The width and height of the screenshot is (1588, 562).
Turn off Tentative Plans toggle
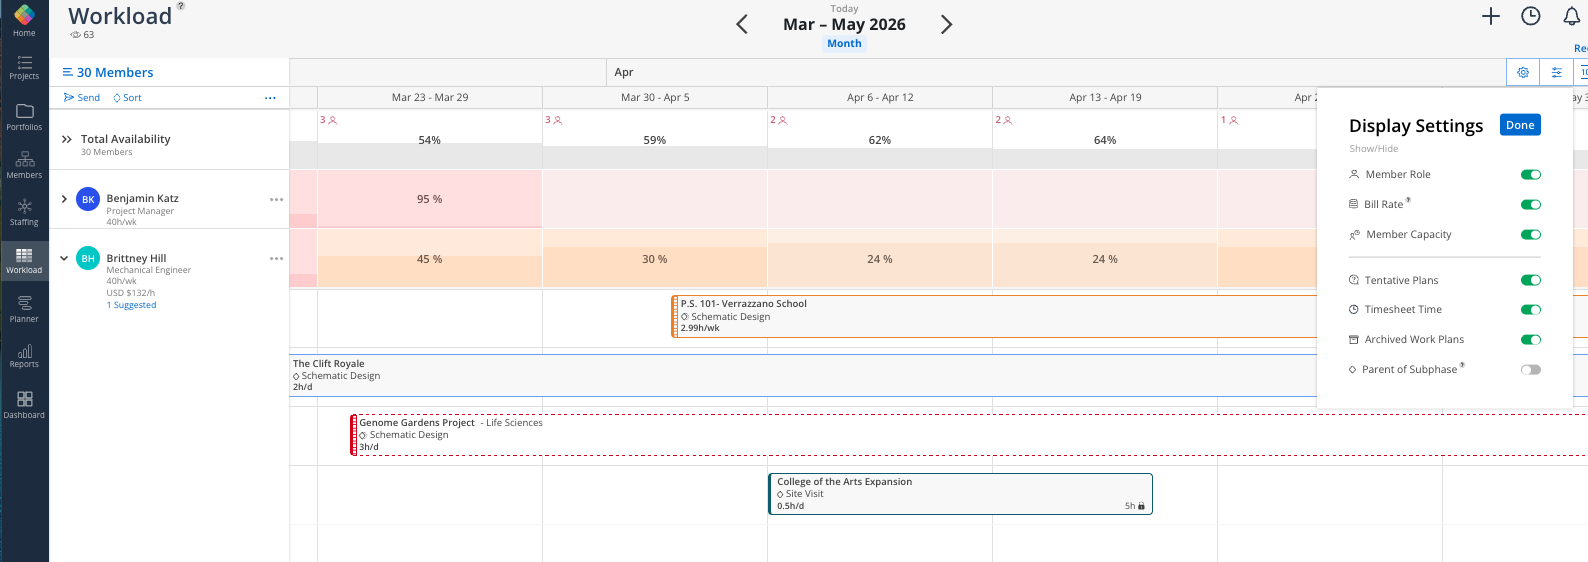click(1530, 280)
